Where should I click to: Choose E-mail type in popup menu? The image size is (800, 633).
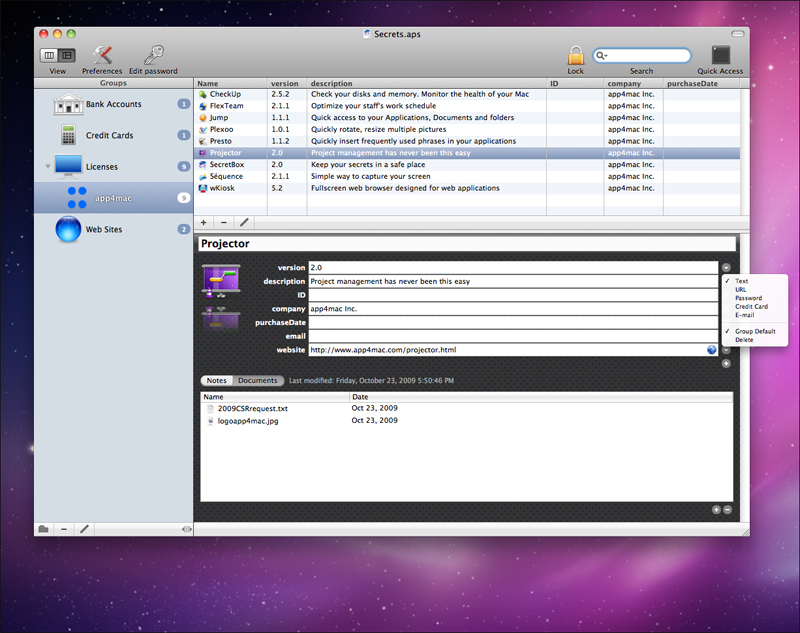pos(755,315)
